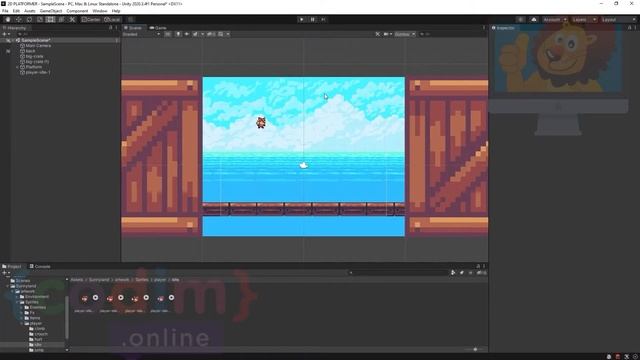Viewport: 640px width, 360px height.
Task: Click the Assets breadcrumb link
Action: pyautogui.click(x=76, y=280)
